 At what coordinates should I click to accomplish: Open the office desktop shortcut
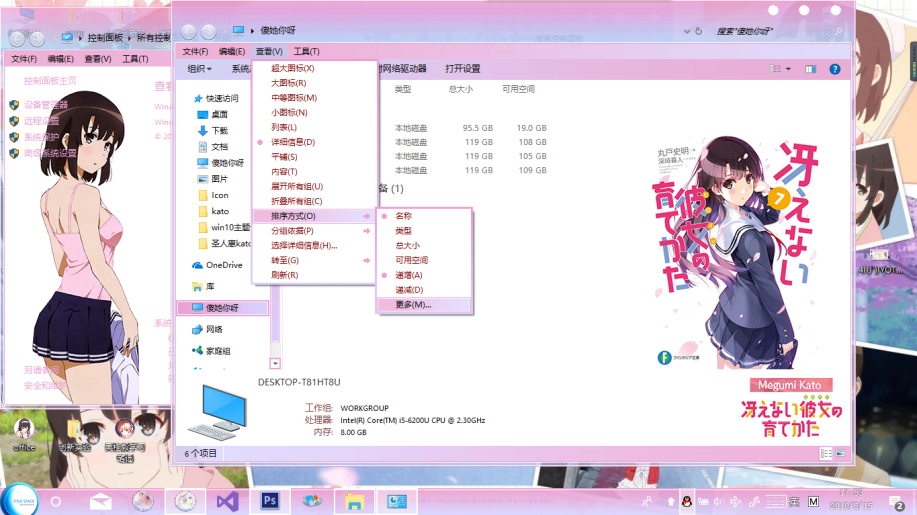(x=24, y=435)
